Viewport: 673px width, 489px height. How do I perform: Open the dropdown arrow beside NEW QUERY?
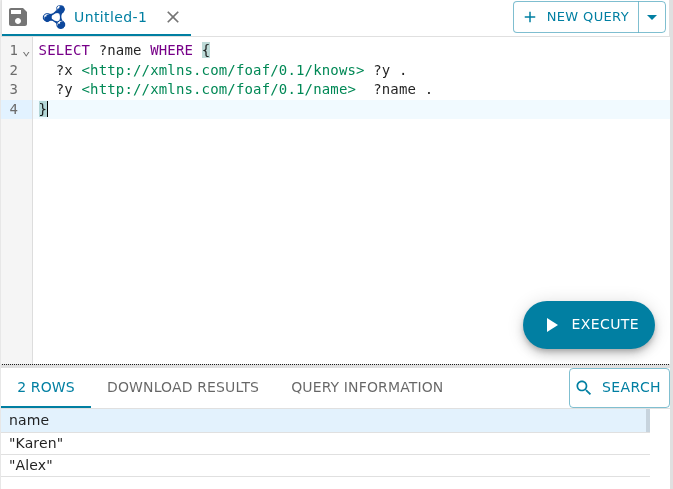coord(652,17)
